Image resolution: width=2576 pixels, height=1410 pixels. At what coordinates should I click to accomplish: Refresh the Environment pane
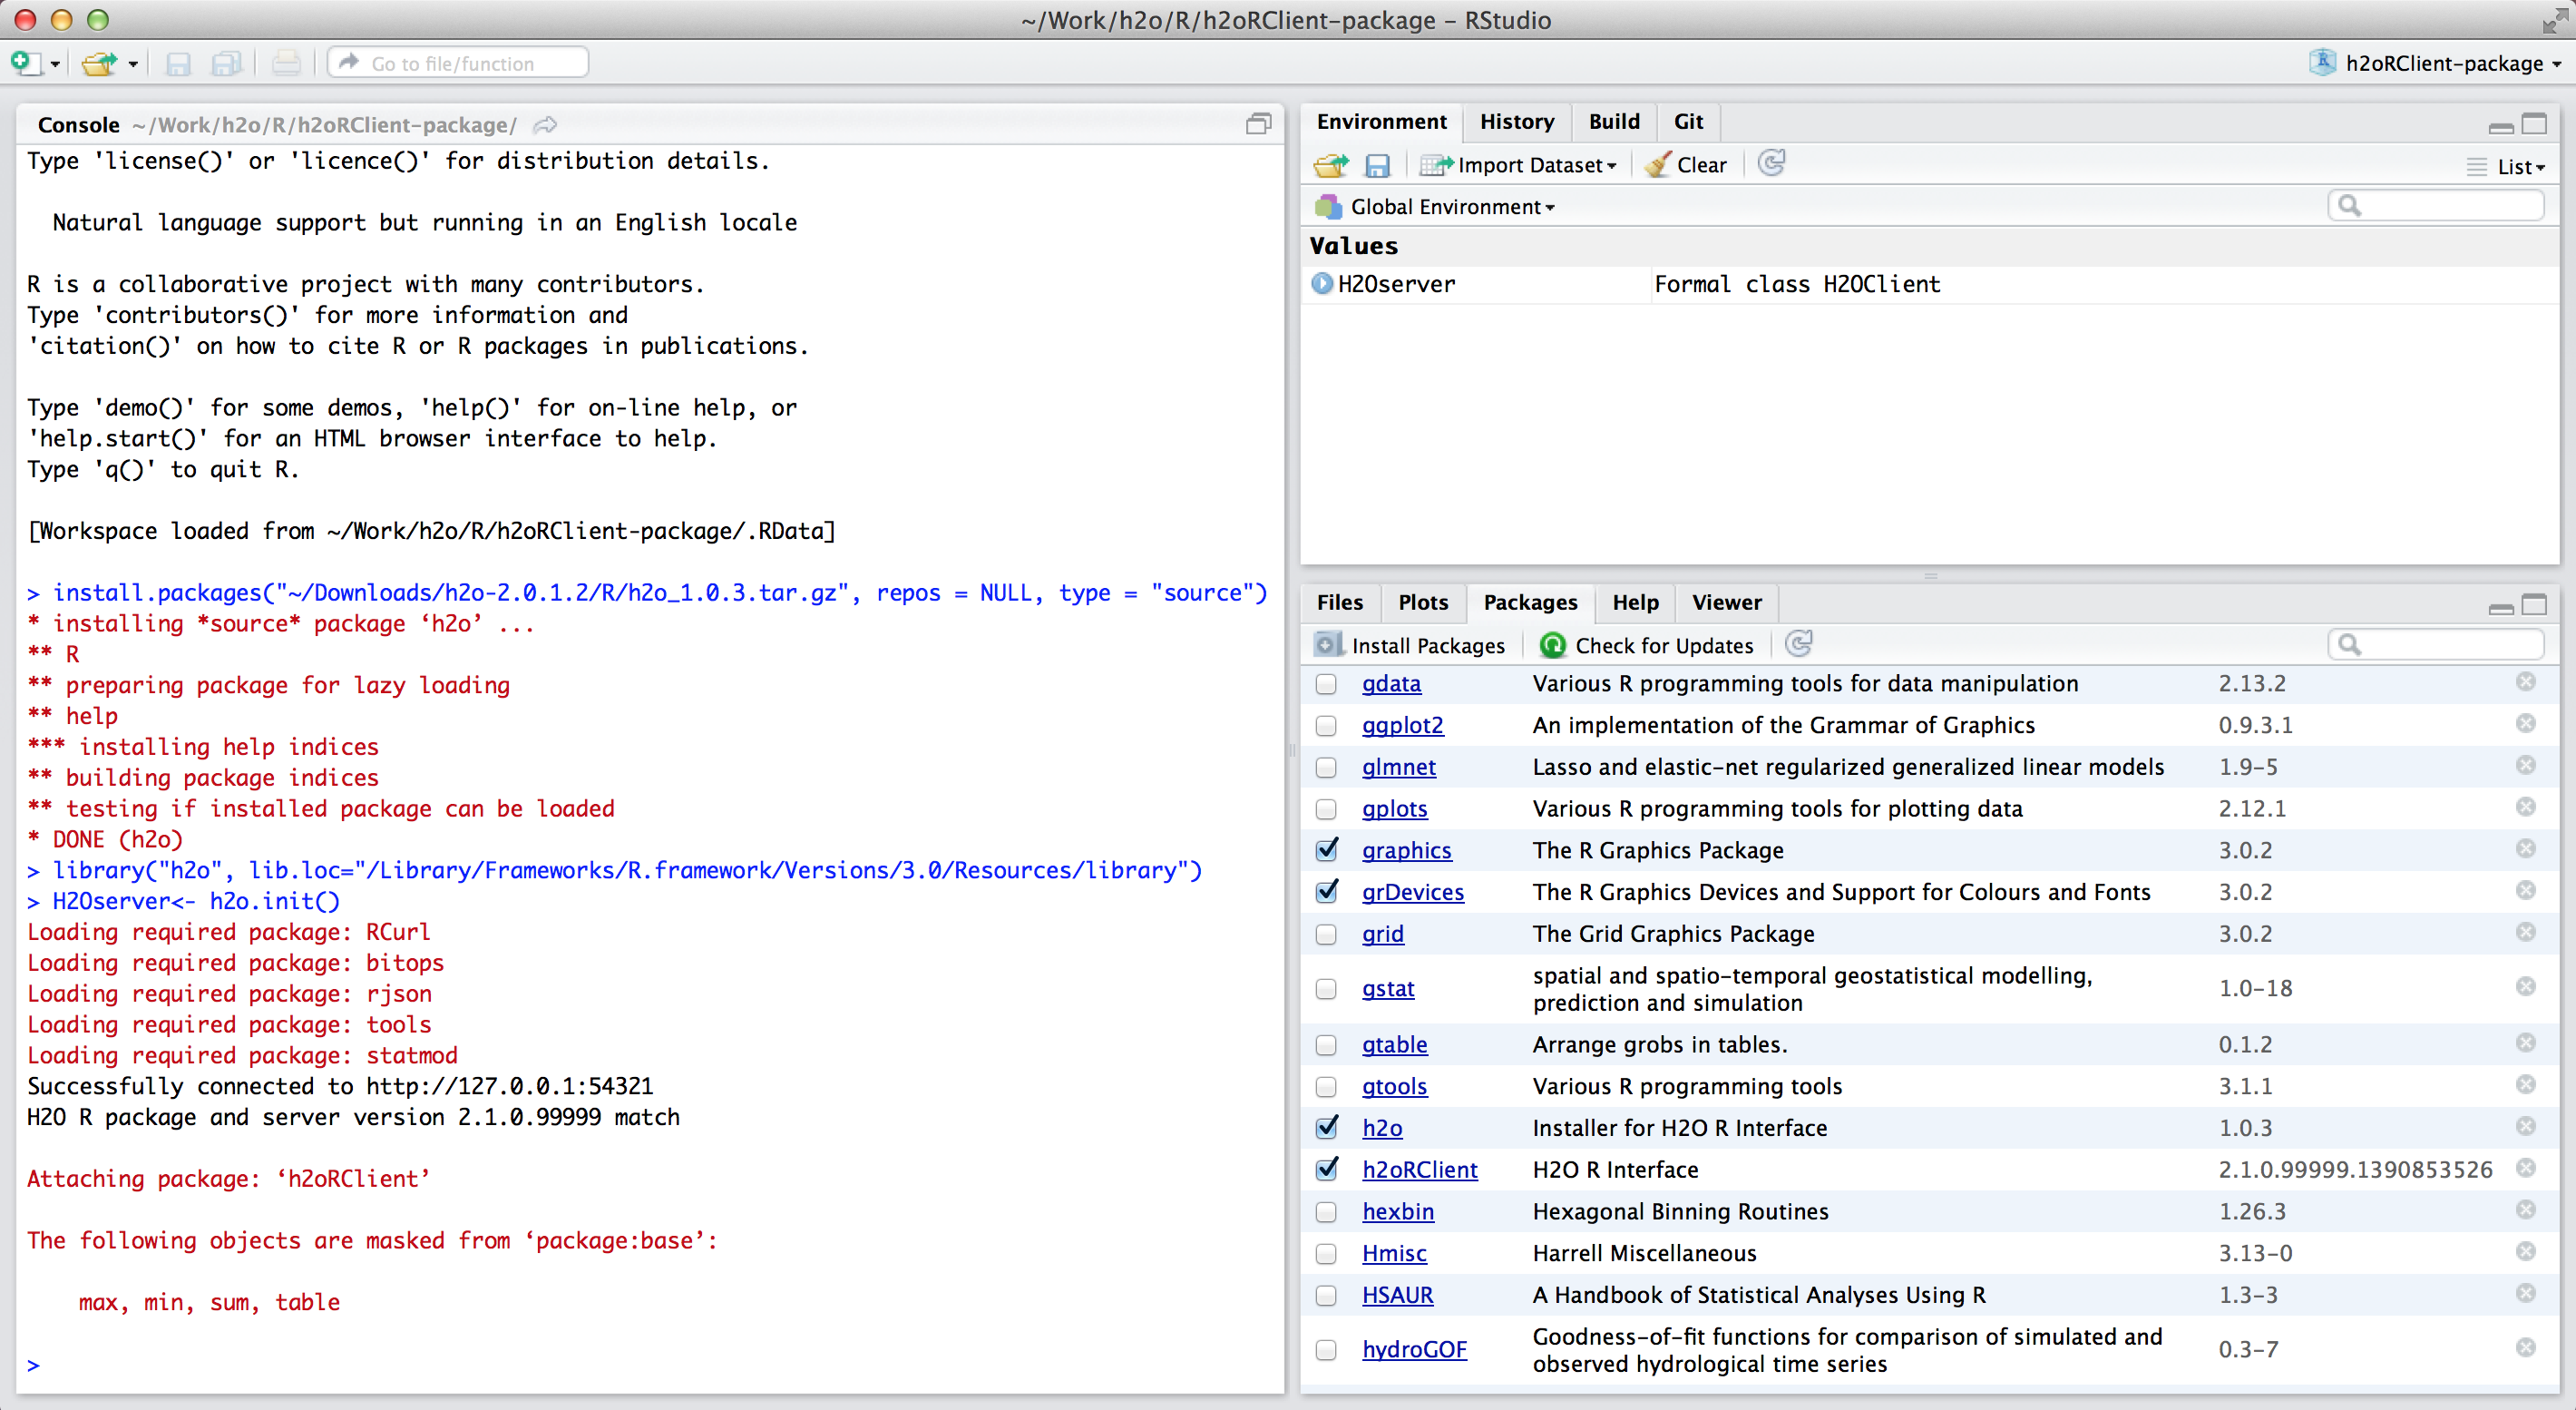pyautogui.click(x=1771, y=163)
